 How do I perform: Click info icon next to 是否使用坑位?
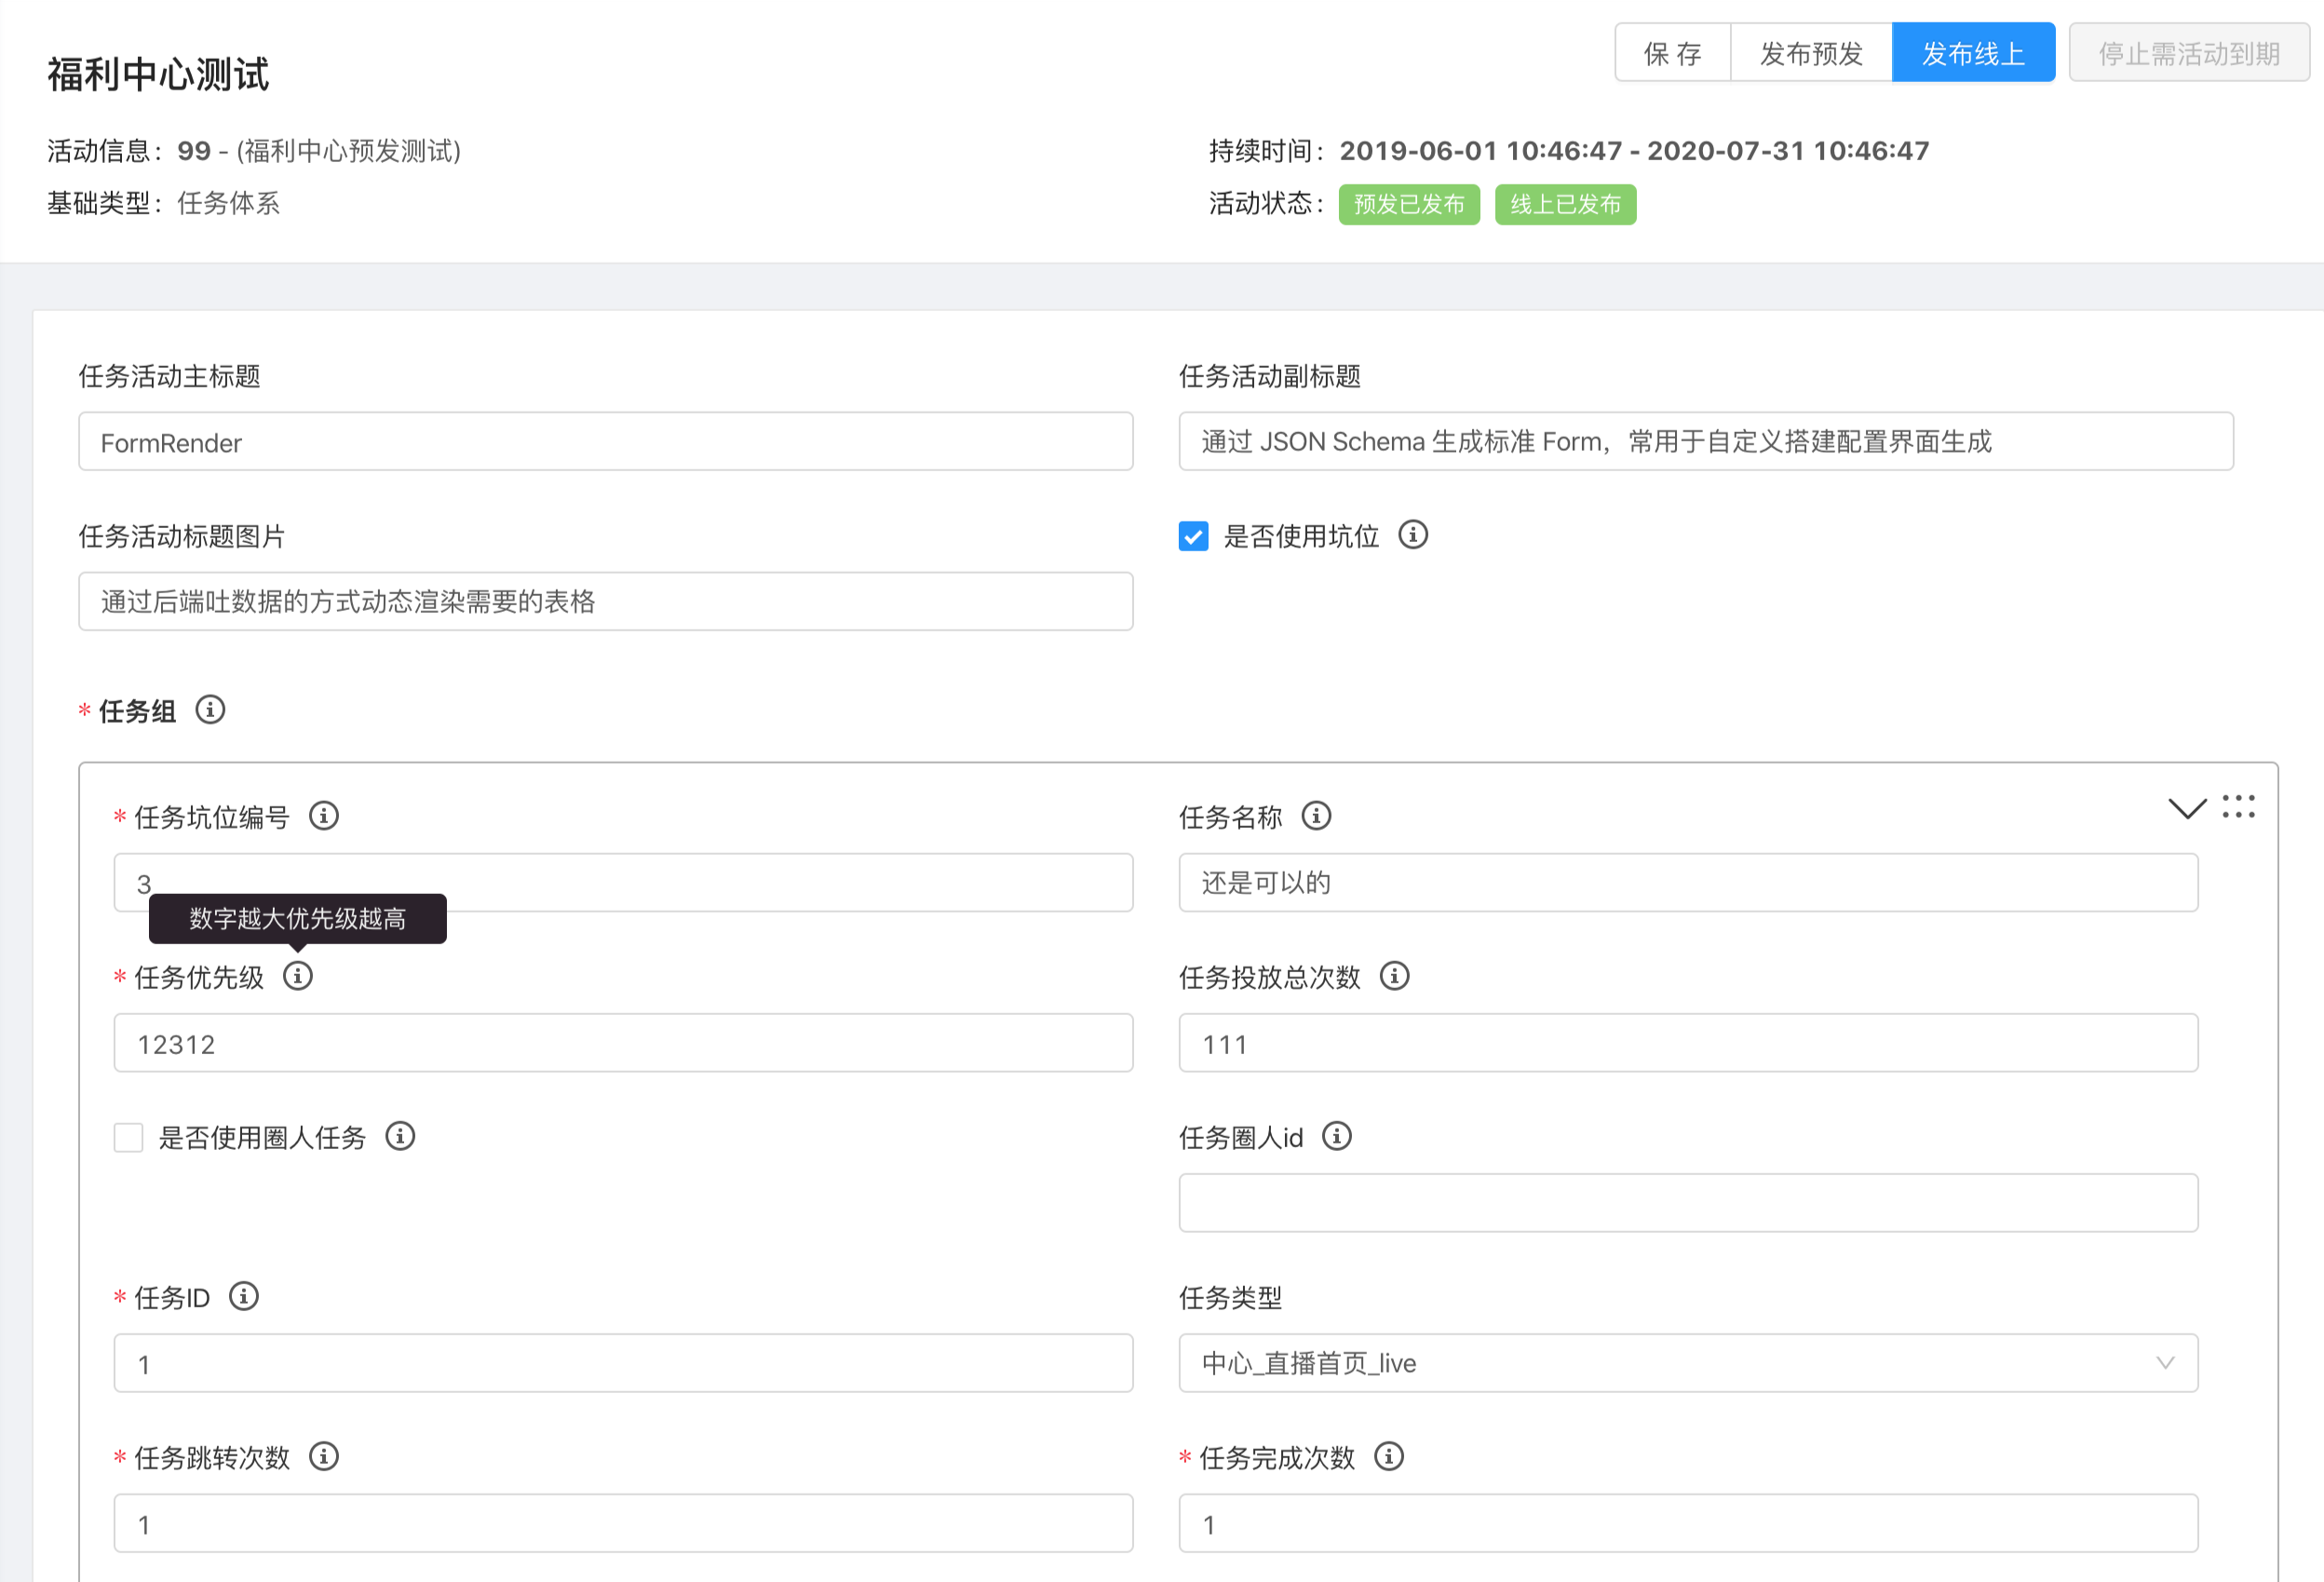[x=1412, y=535]
